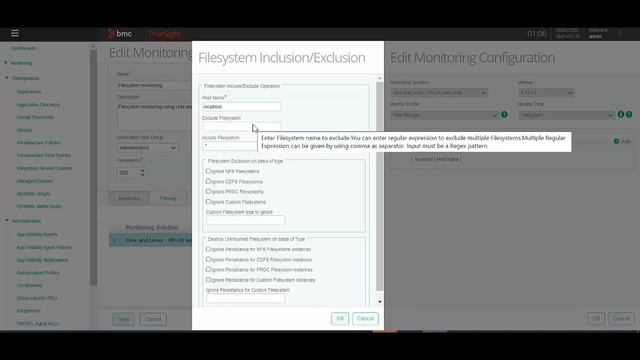The height and width of the screenshot is (360, 640).
Task: Collapse the Administration tree node in sidebar
Action: [7, 221]
